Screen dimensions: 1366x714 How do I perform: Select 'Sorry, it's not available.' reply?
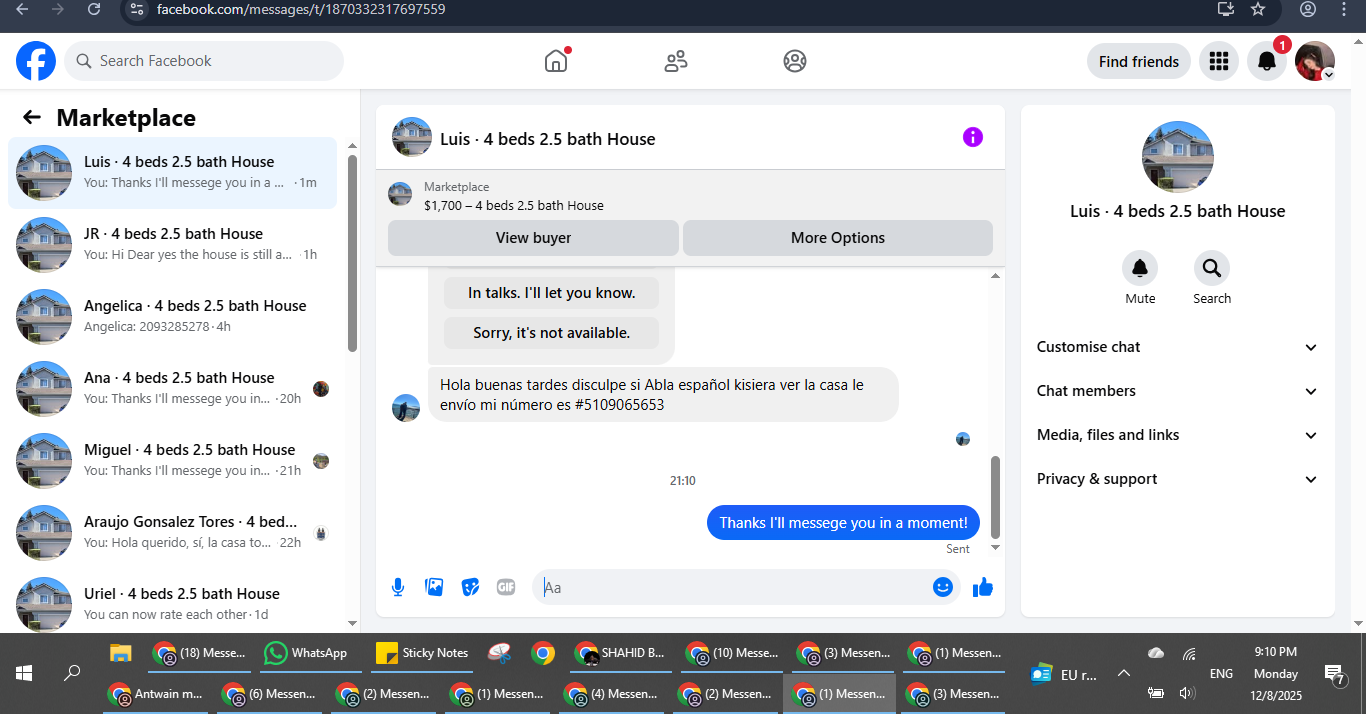tap(552, 333)
